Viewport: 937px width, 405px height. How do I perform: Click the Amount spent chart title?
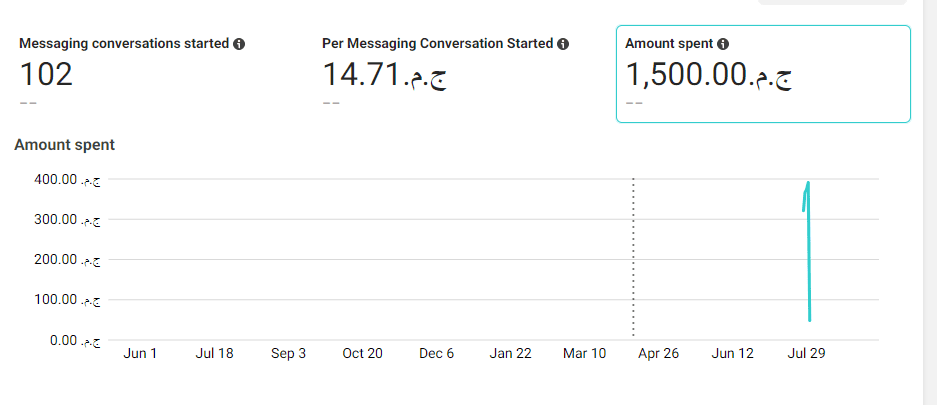tap(65, 145)
